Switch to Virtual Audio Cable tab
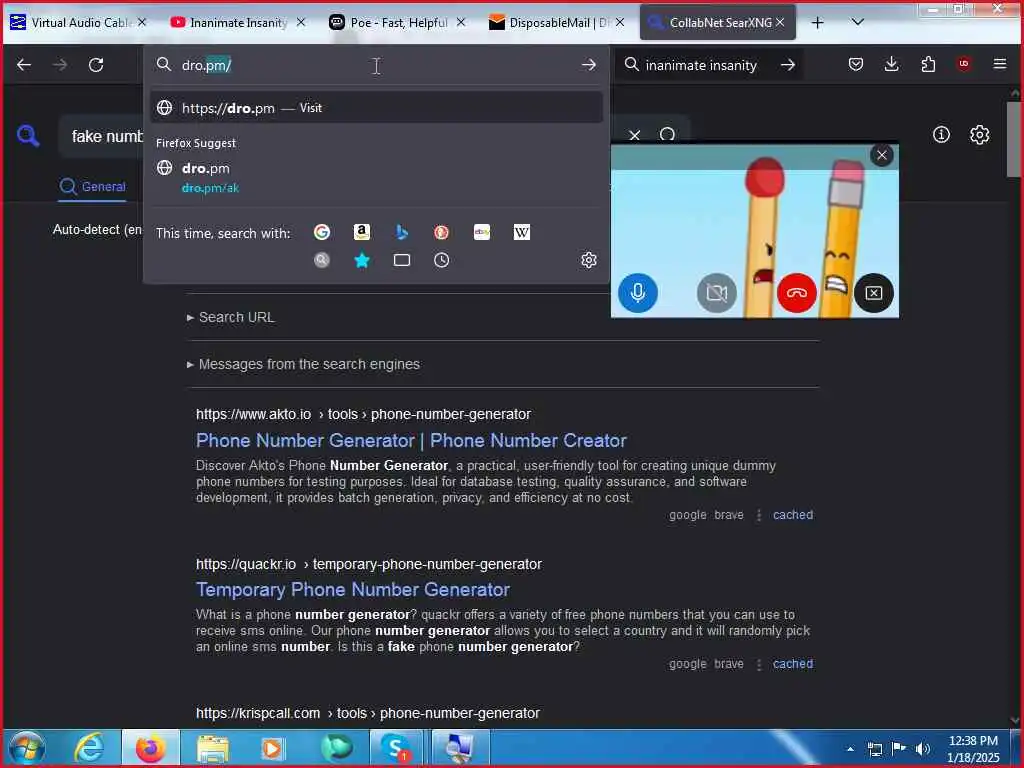The height and width of the screenshot is (768, 1024). (78, 23)
